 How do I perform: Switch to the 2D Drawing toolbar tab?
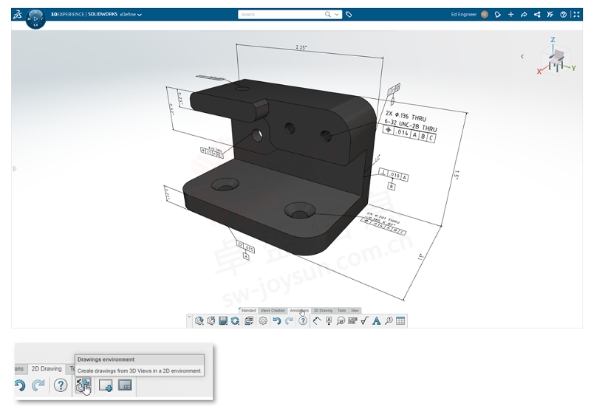pyautogui.click(x=323, y=310)
